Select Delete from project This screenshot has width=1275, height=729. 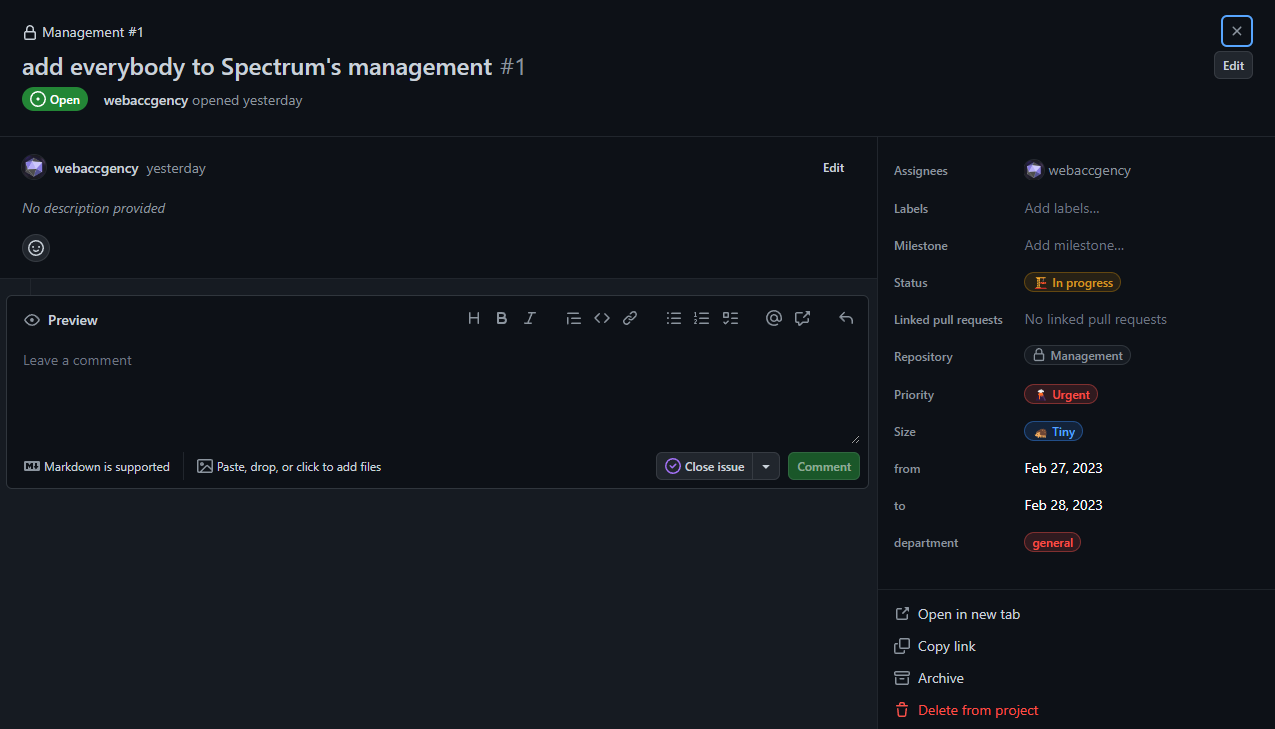pyautogui.click(x=966, y=710)
